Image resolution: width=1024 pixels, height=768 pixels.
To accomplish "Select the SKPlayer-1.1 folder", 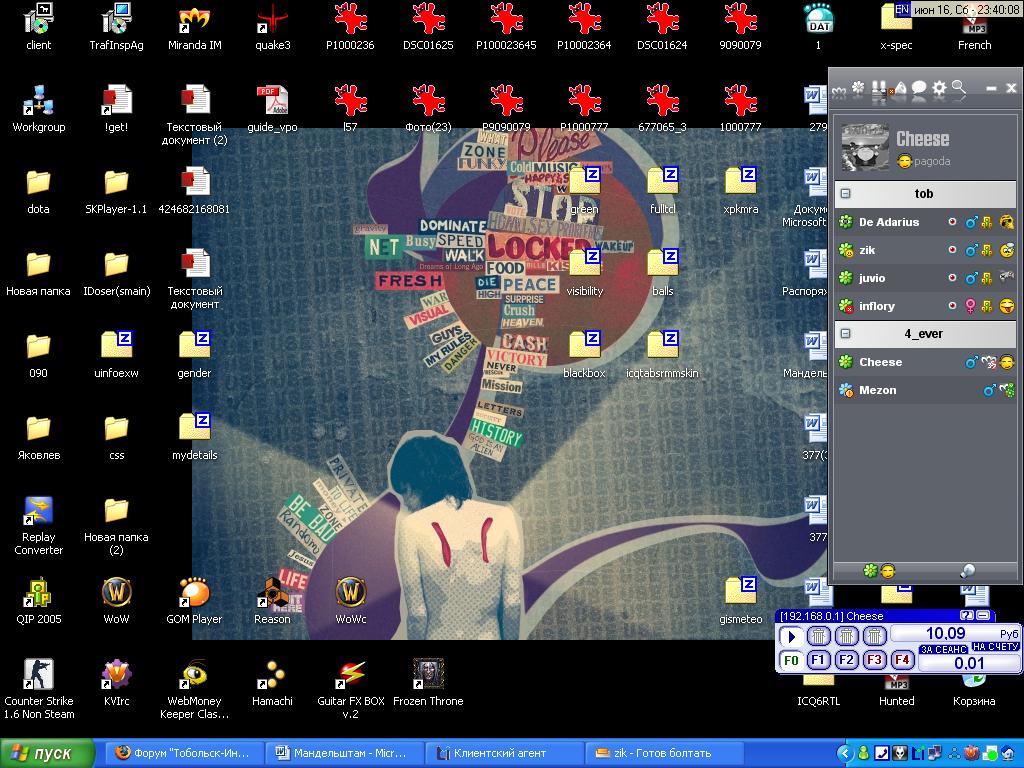I will [x=116, y=191].
